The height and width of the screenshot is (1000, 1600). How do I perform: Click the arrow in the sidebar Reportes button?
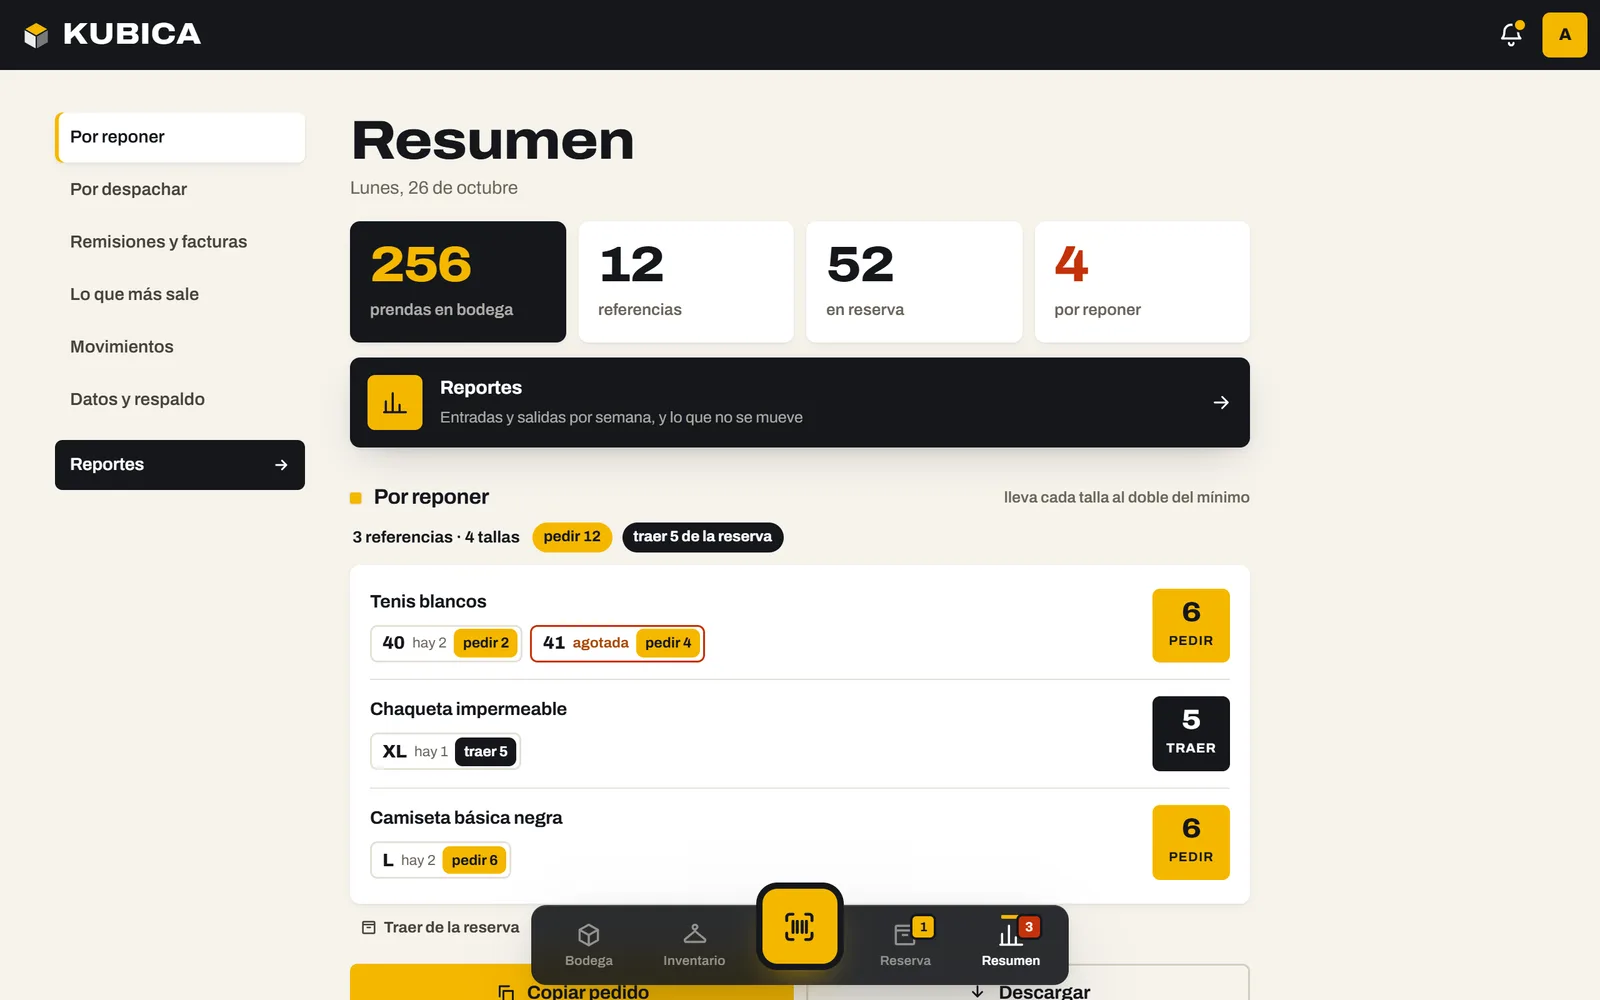coord(281,465)
